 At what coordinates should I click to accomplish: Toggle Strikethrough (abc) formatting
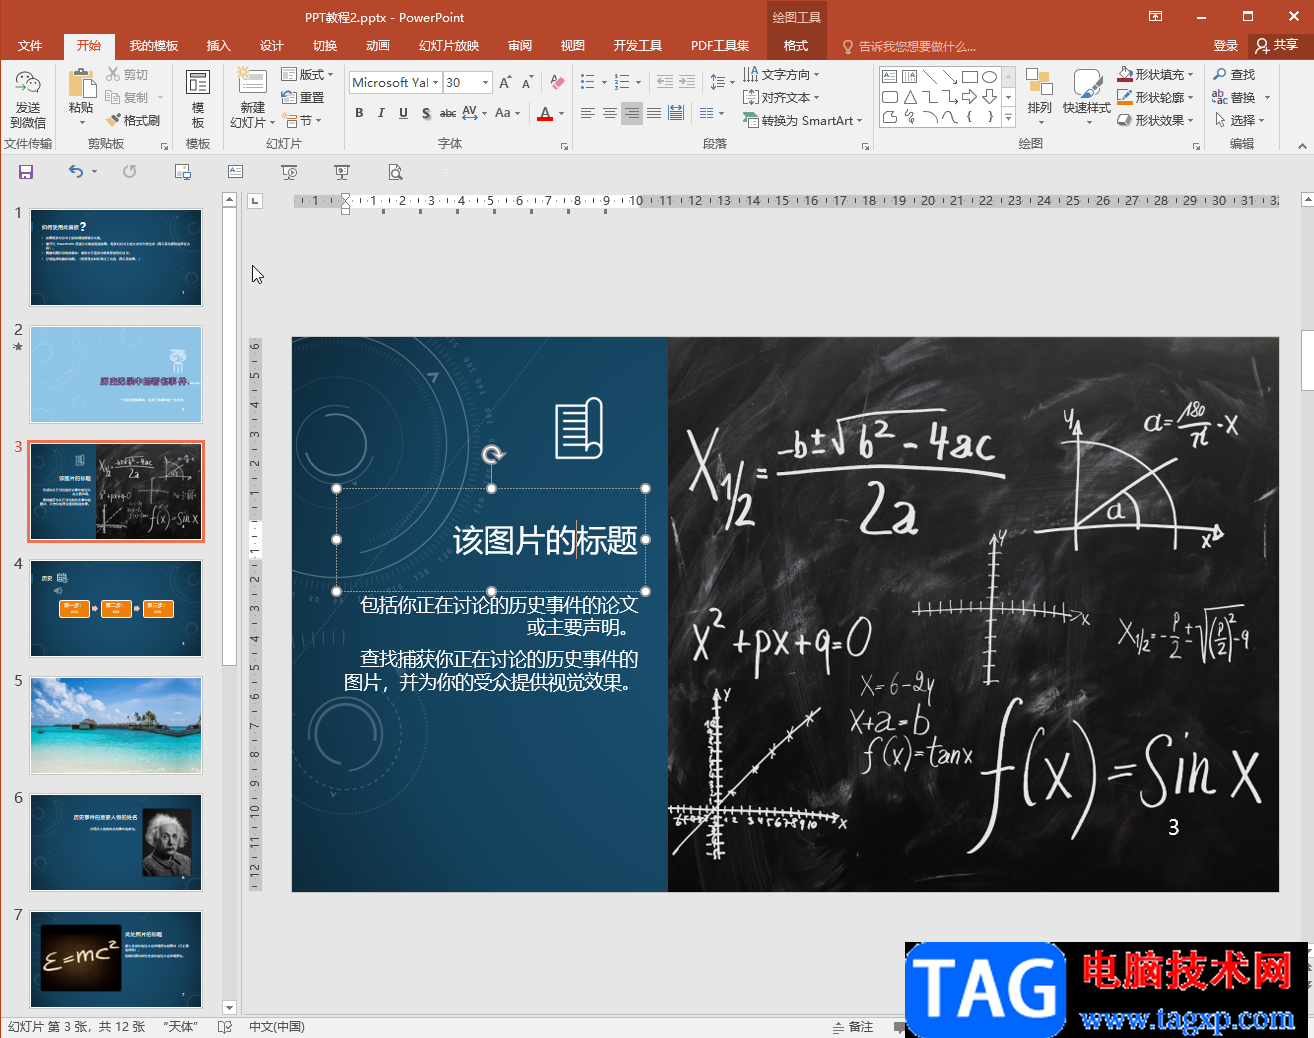pyautogui.click(x=448, y=113)
